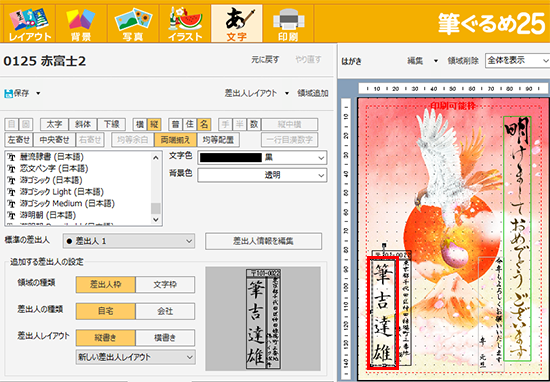Set sender type to 自宅
550x382 pixels.
coord(106,311)
